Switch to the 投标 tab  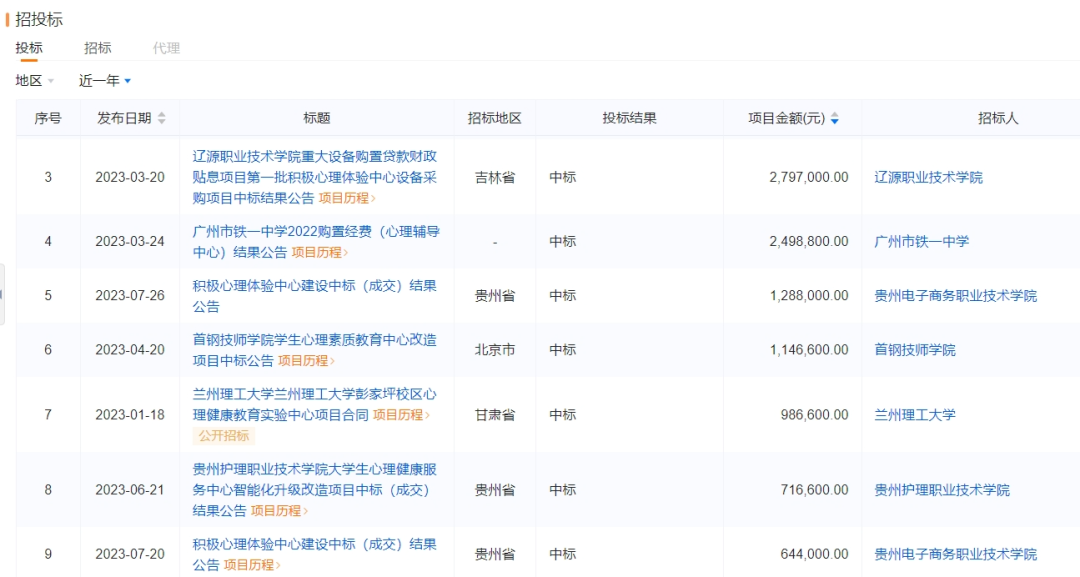pyautogui.click(x=29, y=48)
